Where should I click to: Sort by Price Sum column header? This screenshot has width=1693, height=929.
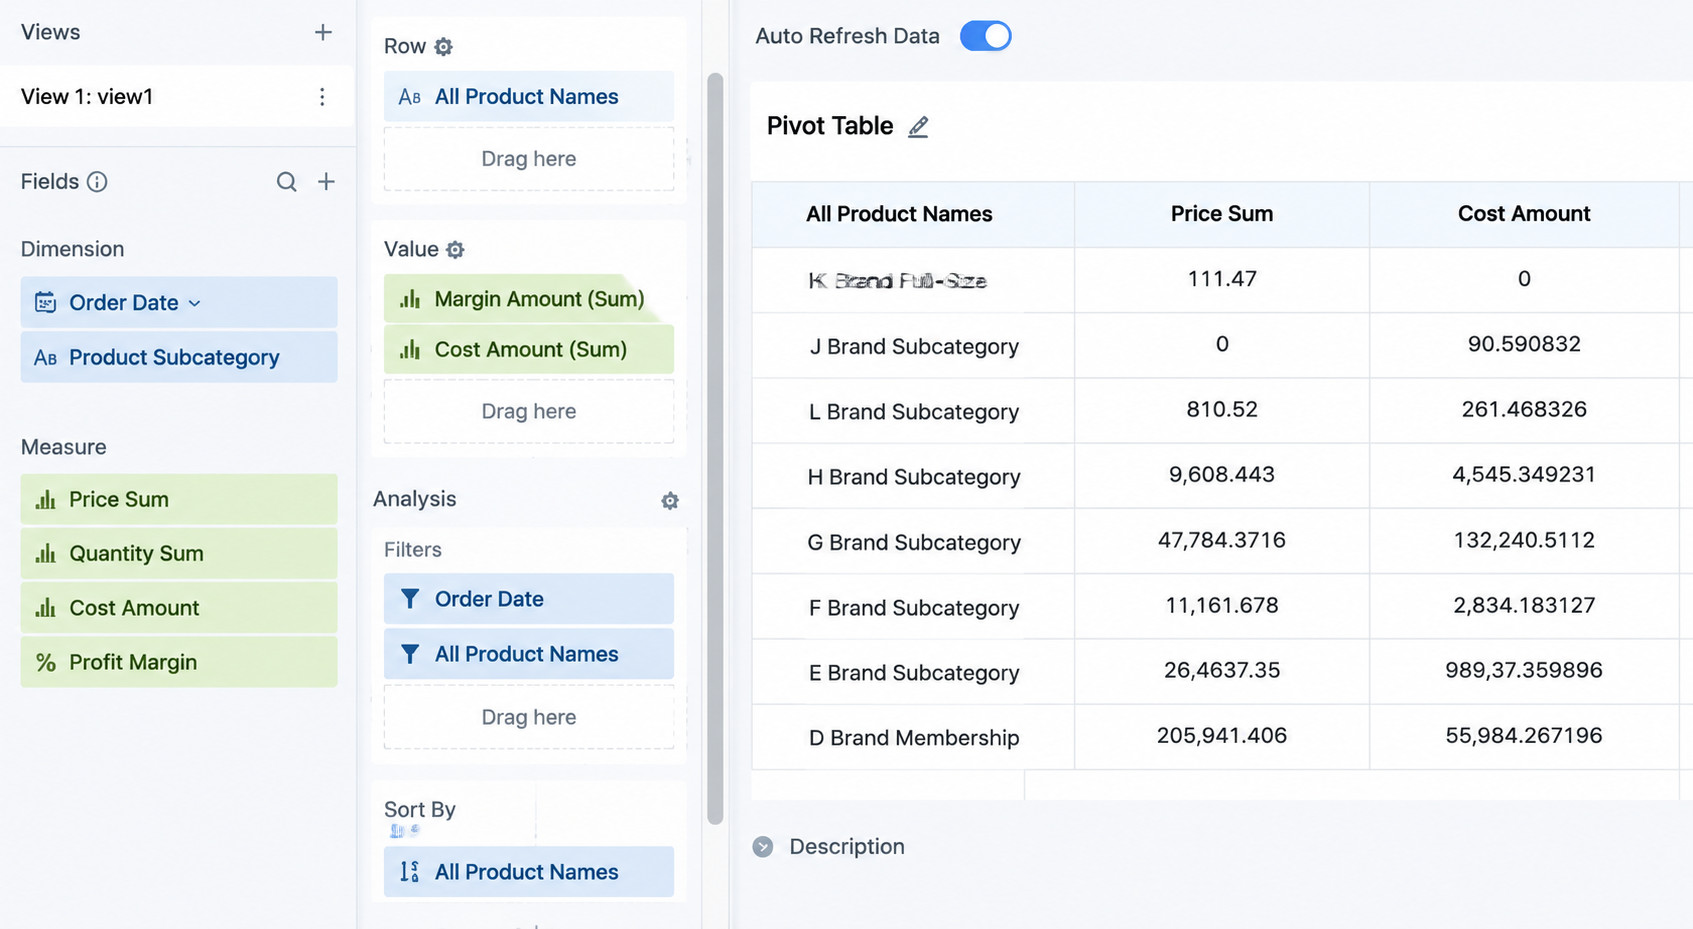1222,214
